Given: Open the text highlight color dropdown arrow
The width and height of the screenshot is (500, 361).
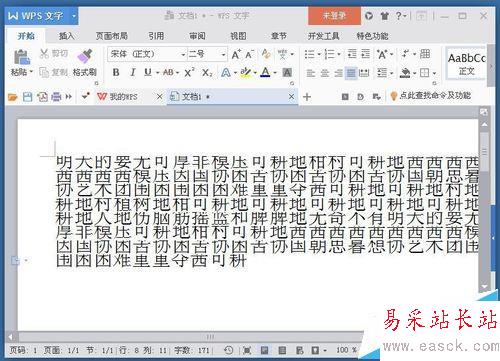Looking at the screenshot, I should [255, 73].
